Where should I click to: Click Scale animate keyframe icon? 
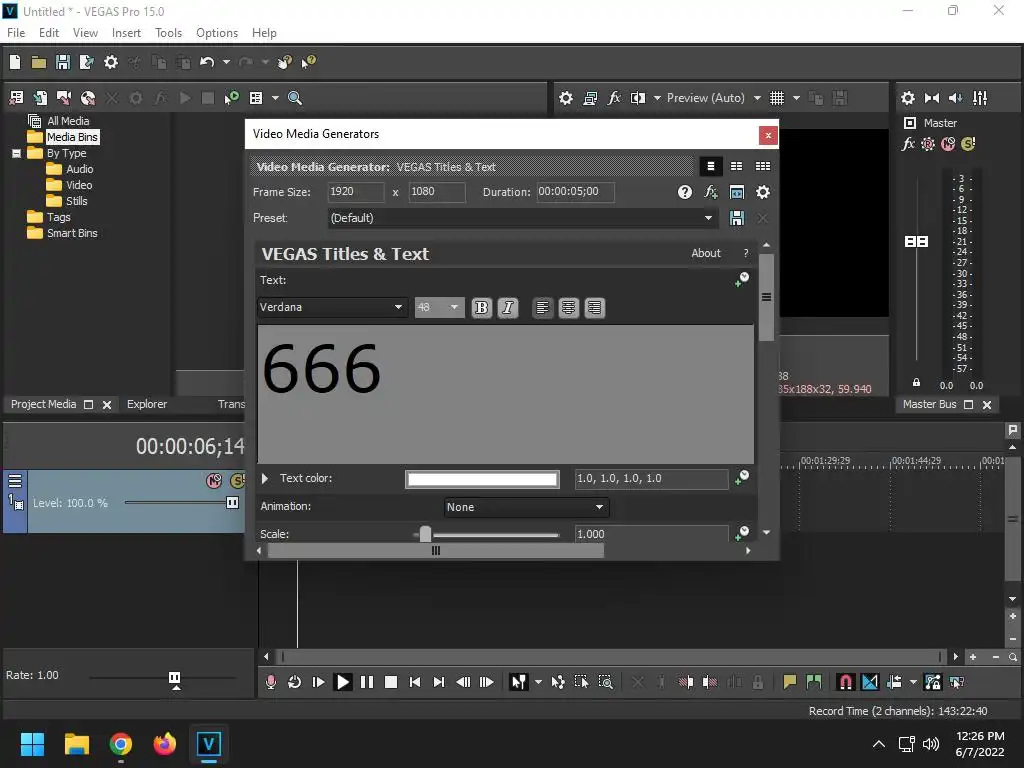pyautogui.click(x=742, y=533)
